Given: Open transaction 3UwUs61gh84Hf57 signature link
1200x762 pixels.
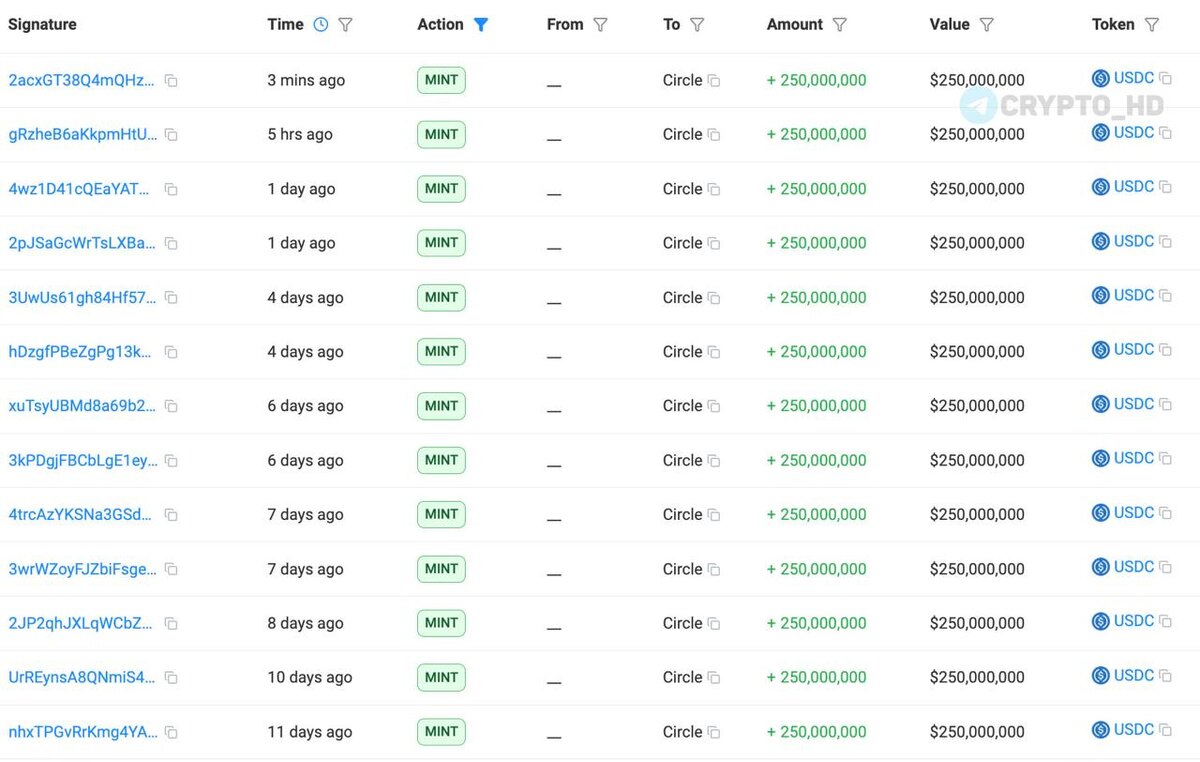Looking at the screenshot, I should click(81, 298).
